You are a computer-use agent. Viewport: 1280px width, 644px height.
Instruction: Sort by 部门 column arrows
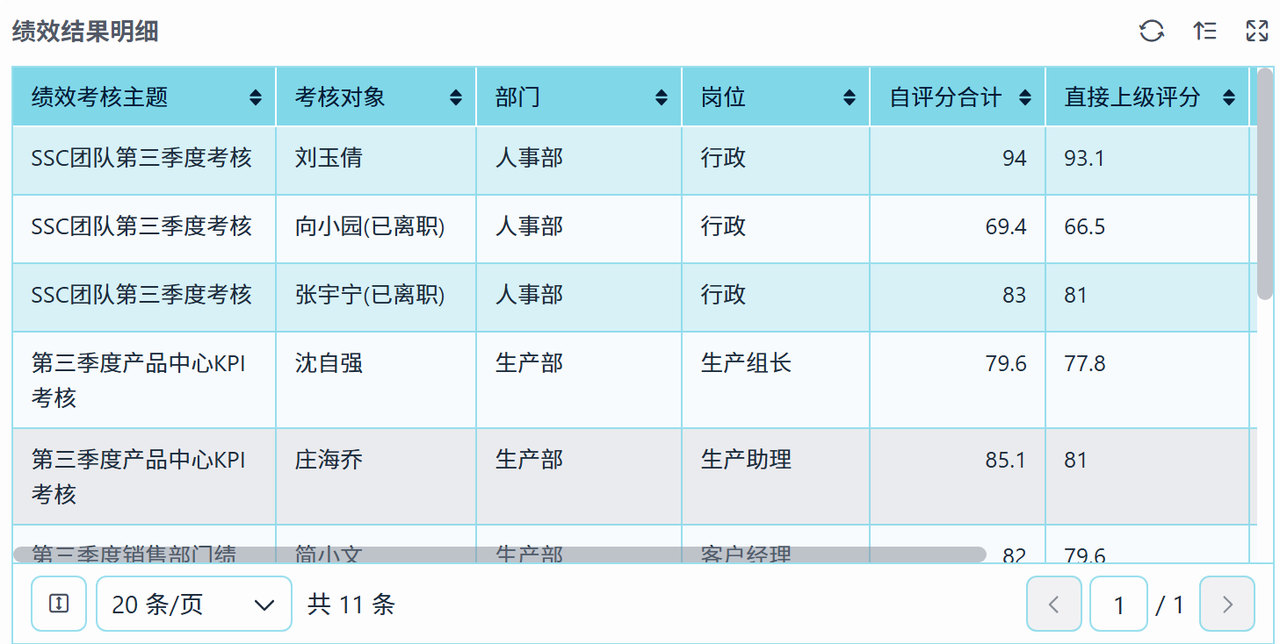[662, 97]
